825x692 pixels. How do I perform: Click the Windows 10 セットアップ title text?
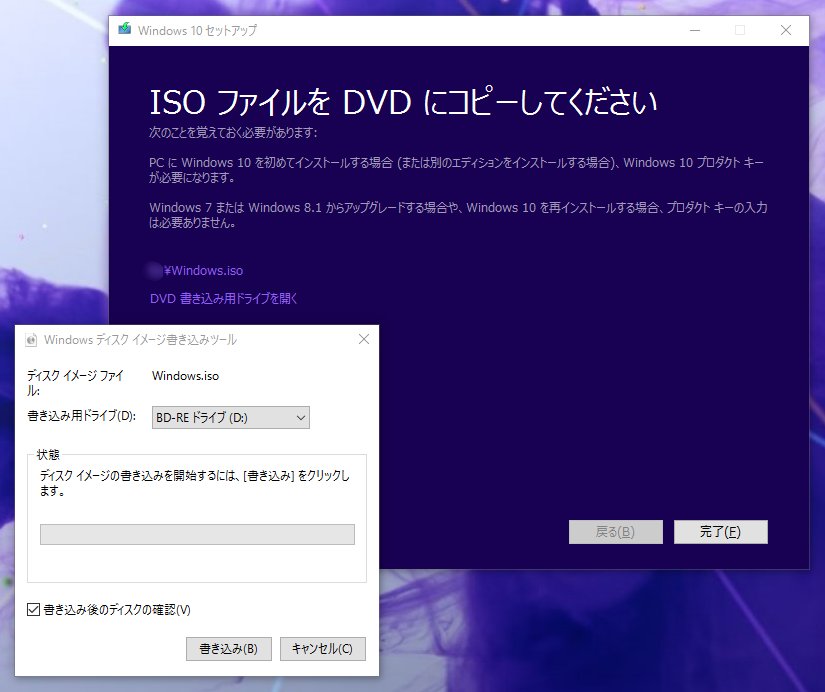point(197,31)
